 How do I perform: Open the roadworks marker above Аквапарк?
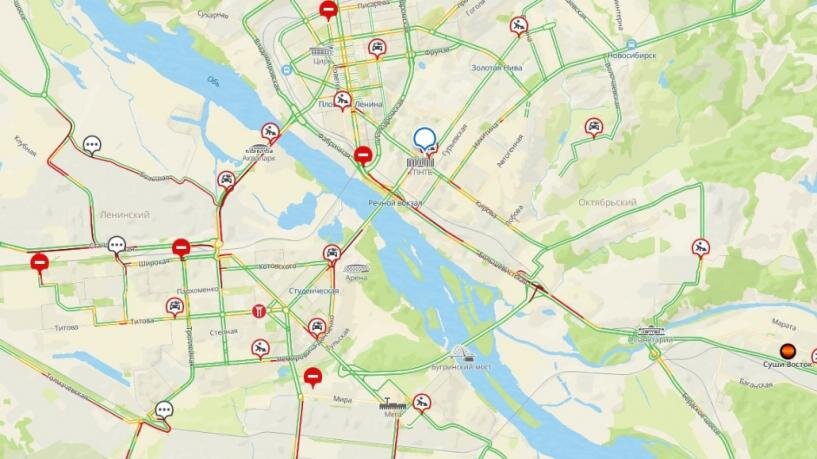pyautogui.click(x=270, y=132)
